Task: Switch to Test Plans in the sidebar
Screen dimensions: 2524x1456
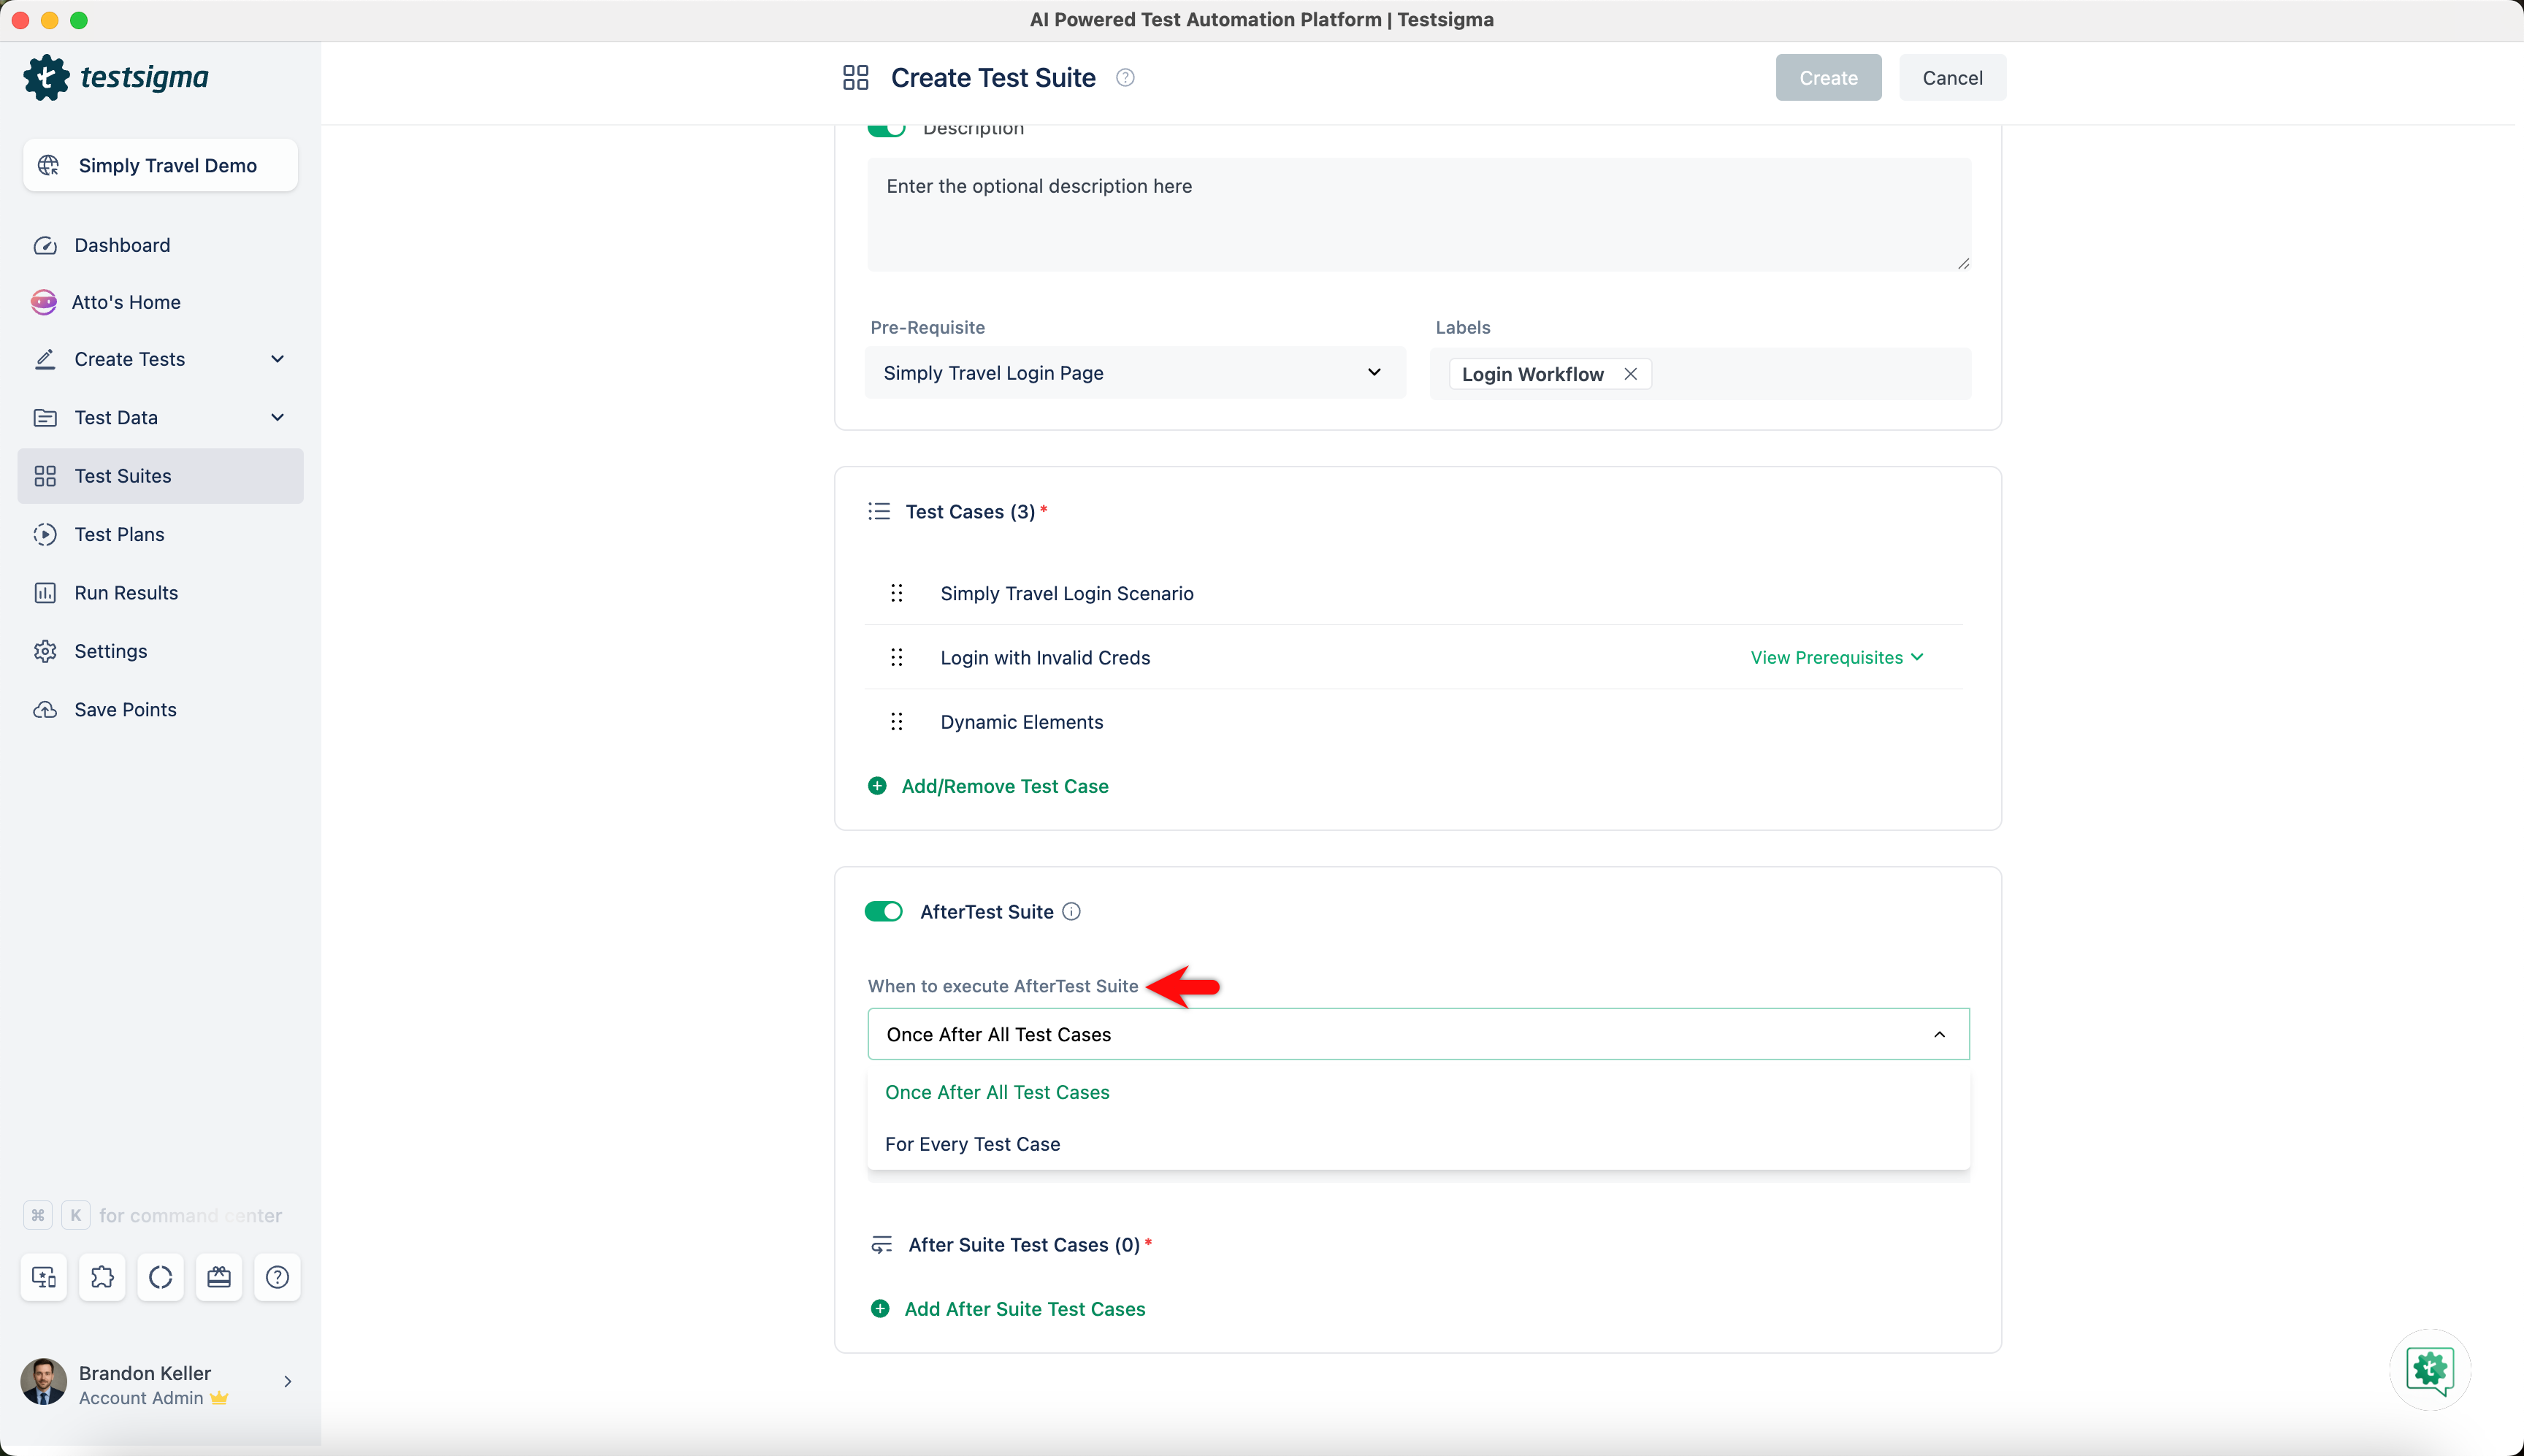Action: pos(119,534)
